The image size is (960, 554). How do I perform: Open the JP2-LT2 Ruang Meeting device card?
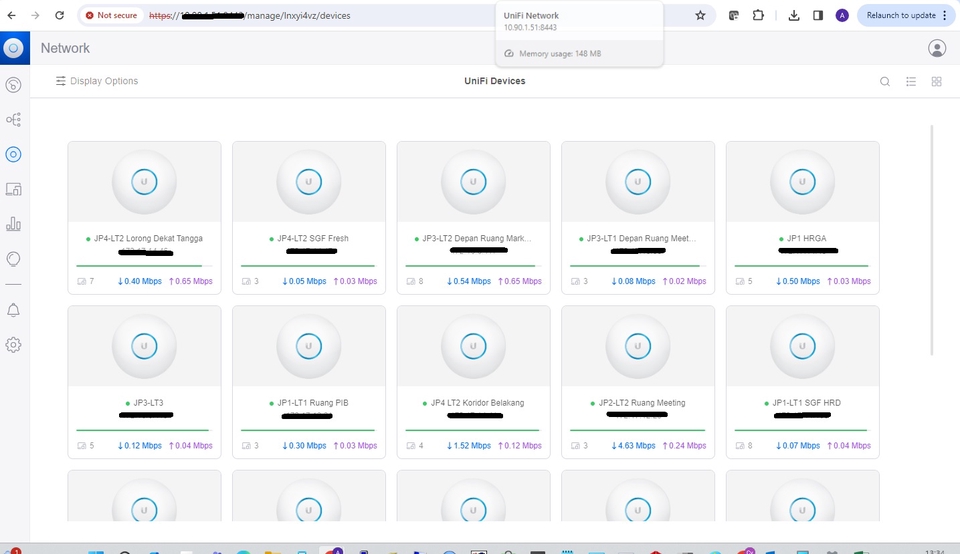(x=638, y=382)
